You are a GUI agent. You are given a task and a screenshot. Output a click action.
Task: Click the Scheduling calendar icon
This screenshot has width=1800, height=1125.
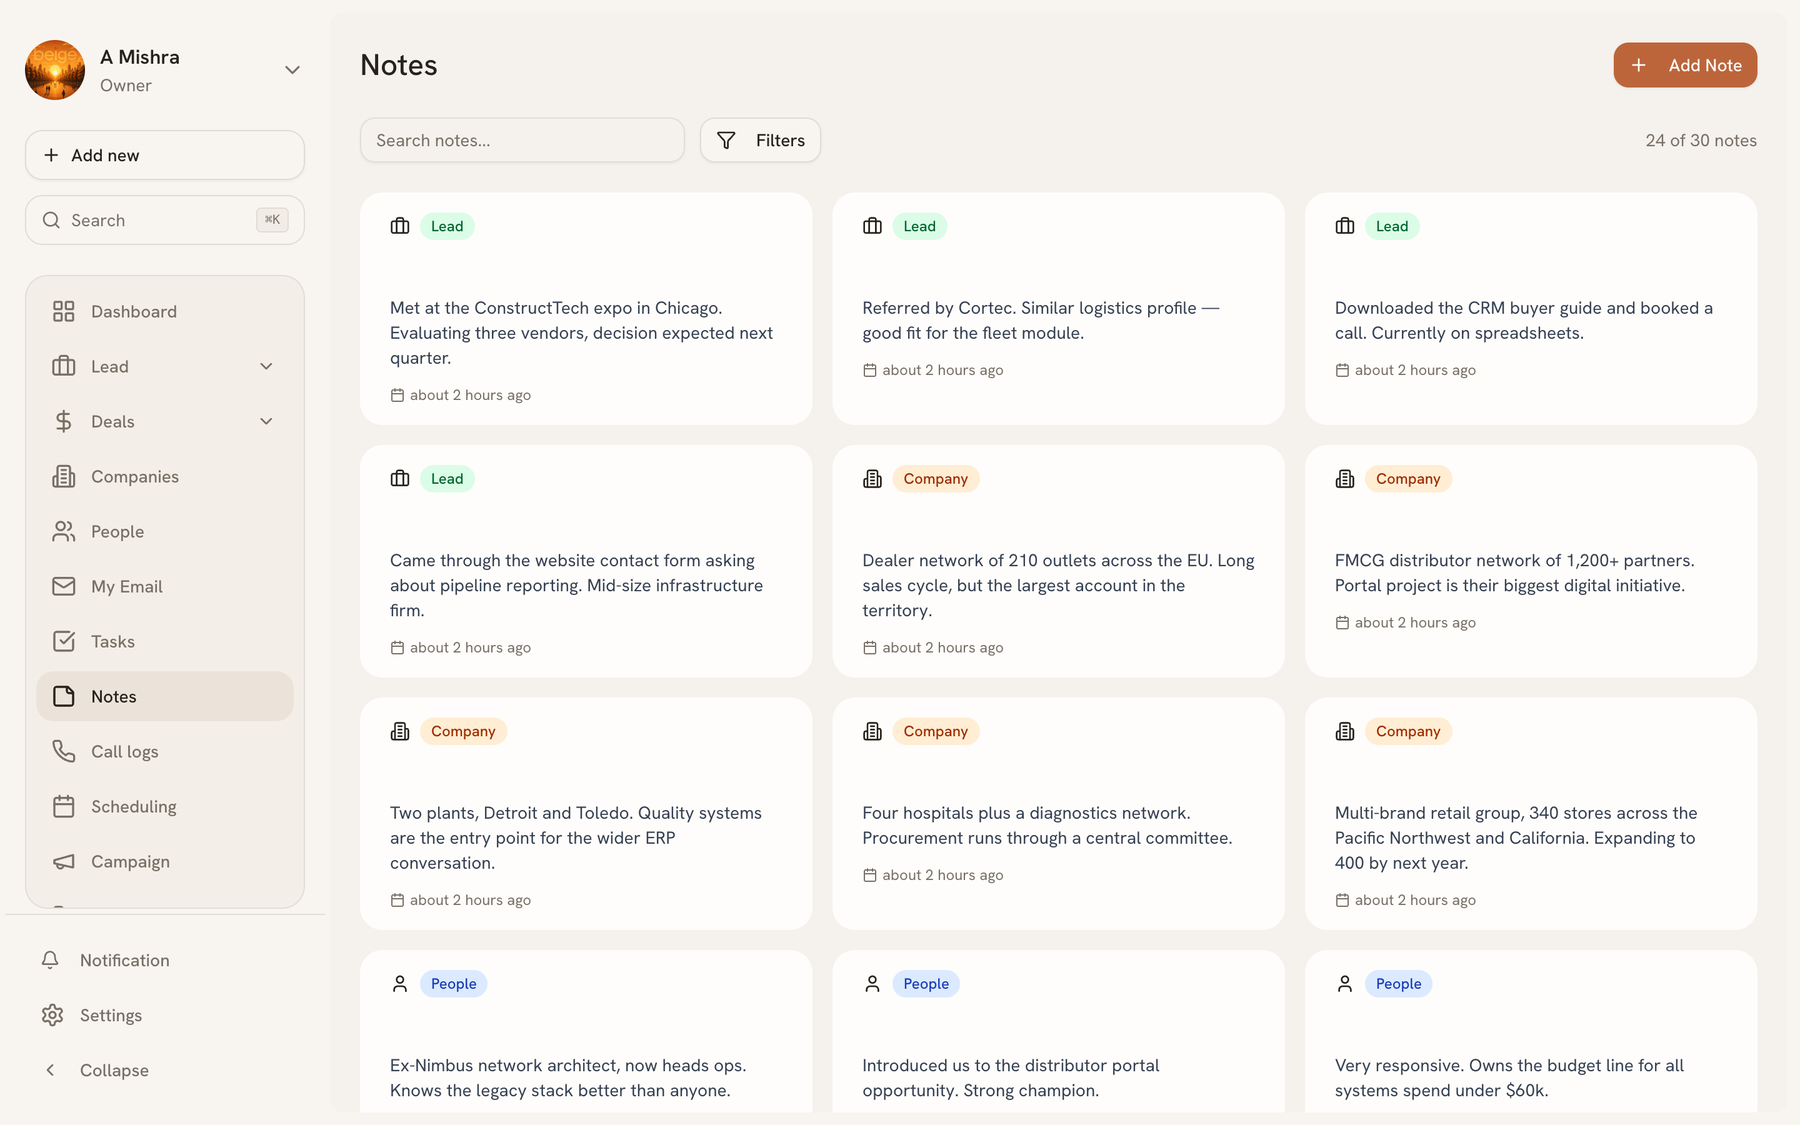tap(64, 807)
